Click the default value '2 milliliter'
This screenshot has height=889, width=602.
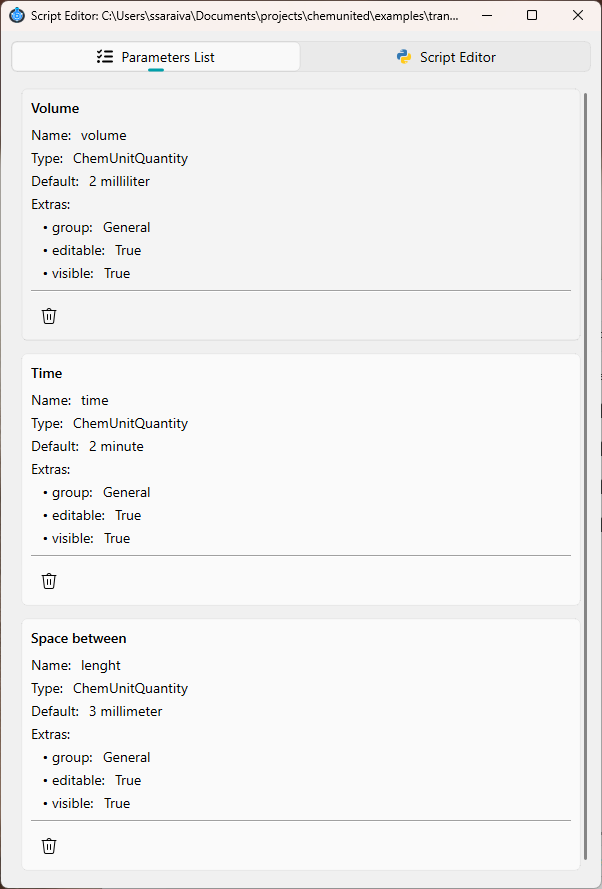pyautogui.click(x=120, y=181)
